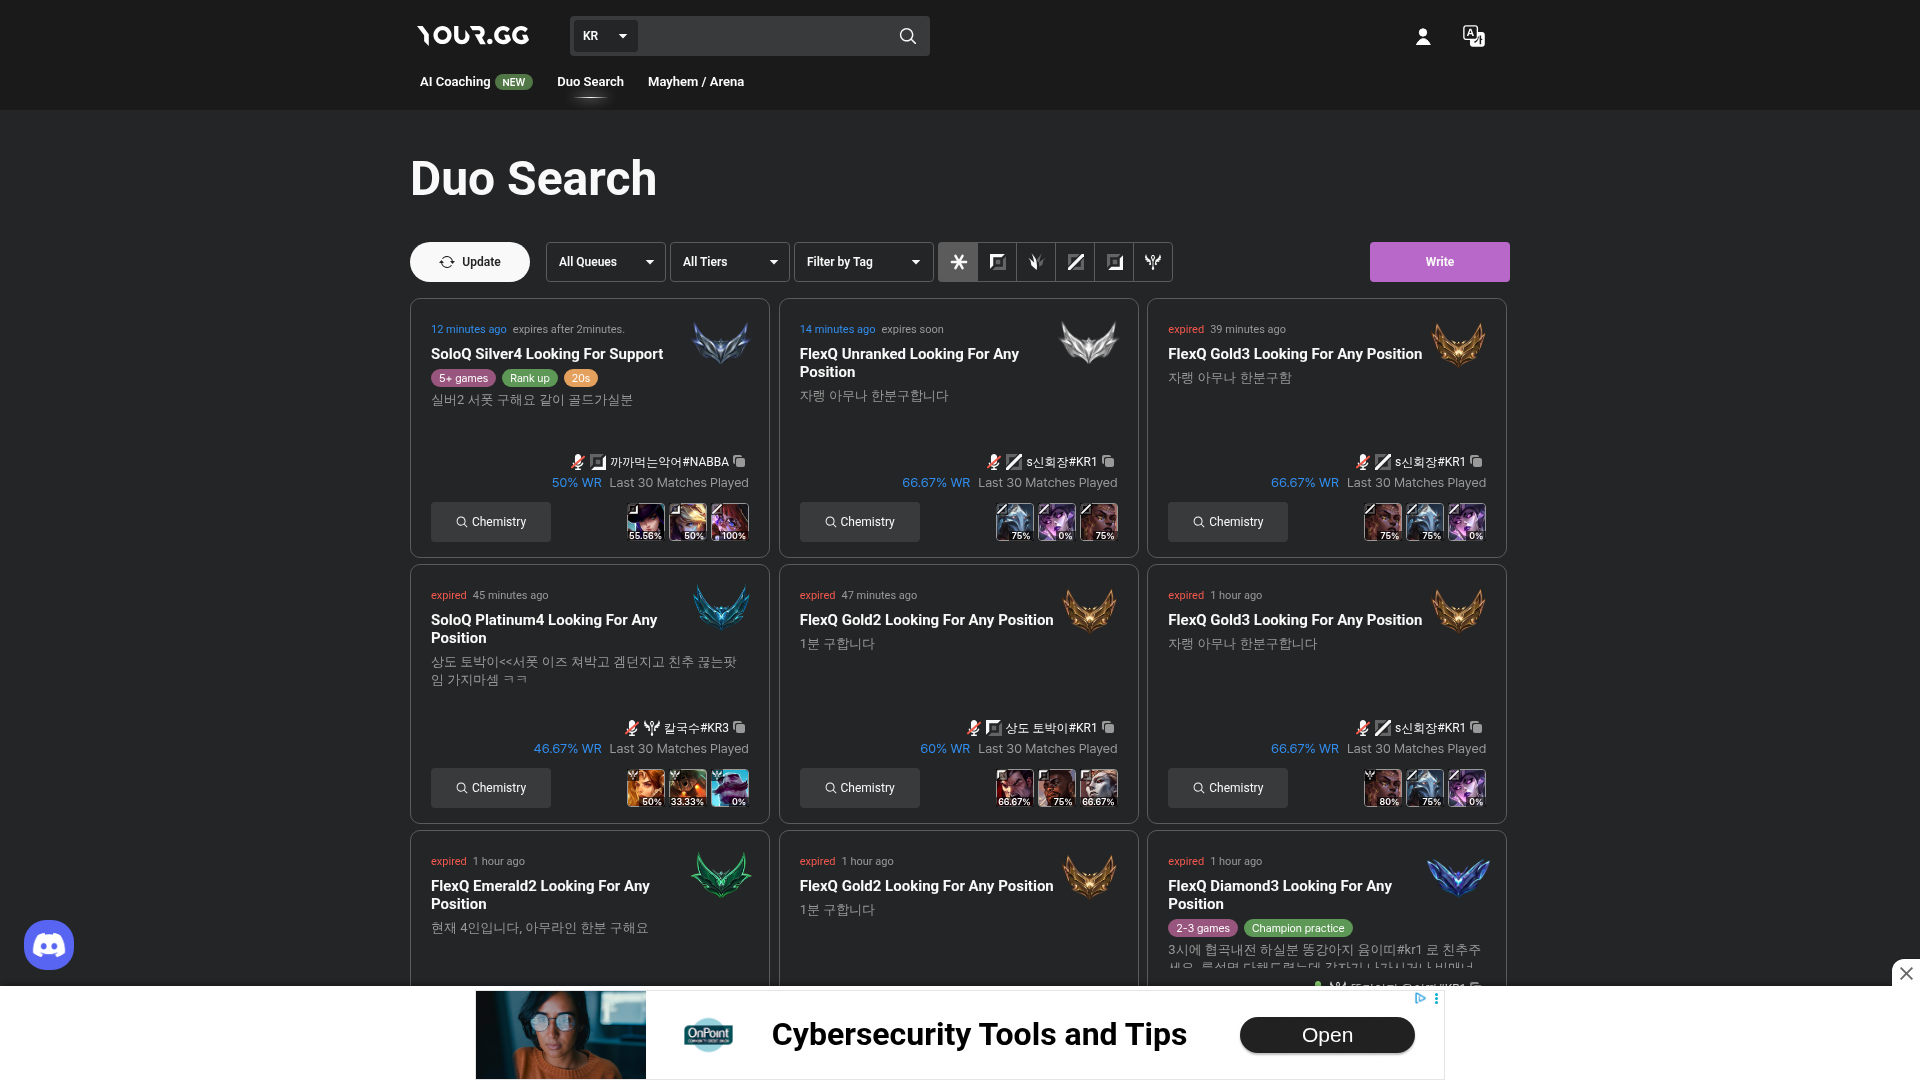
Task: Copy summoner name 까까먹는악어#NABBA
Action: click(x=739, y=461)
